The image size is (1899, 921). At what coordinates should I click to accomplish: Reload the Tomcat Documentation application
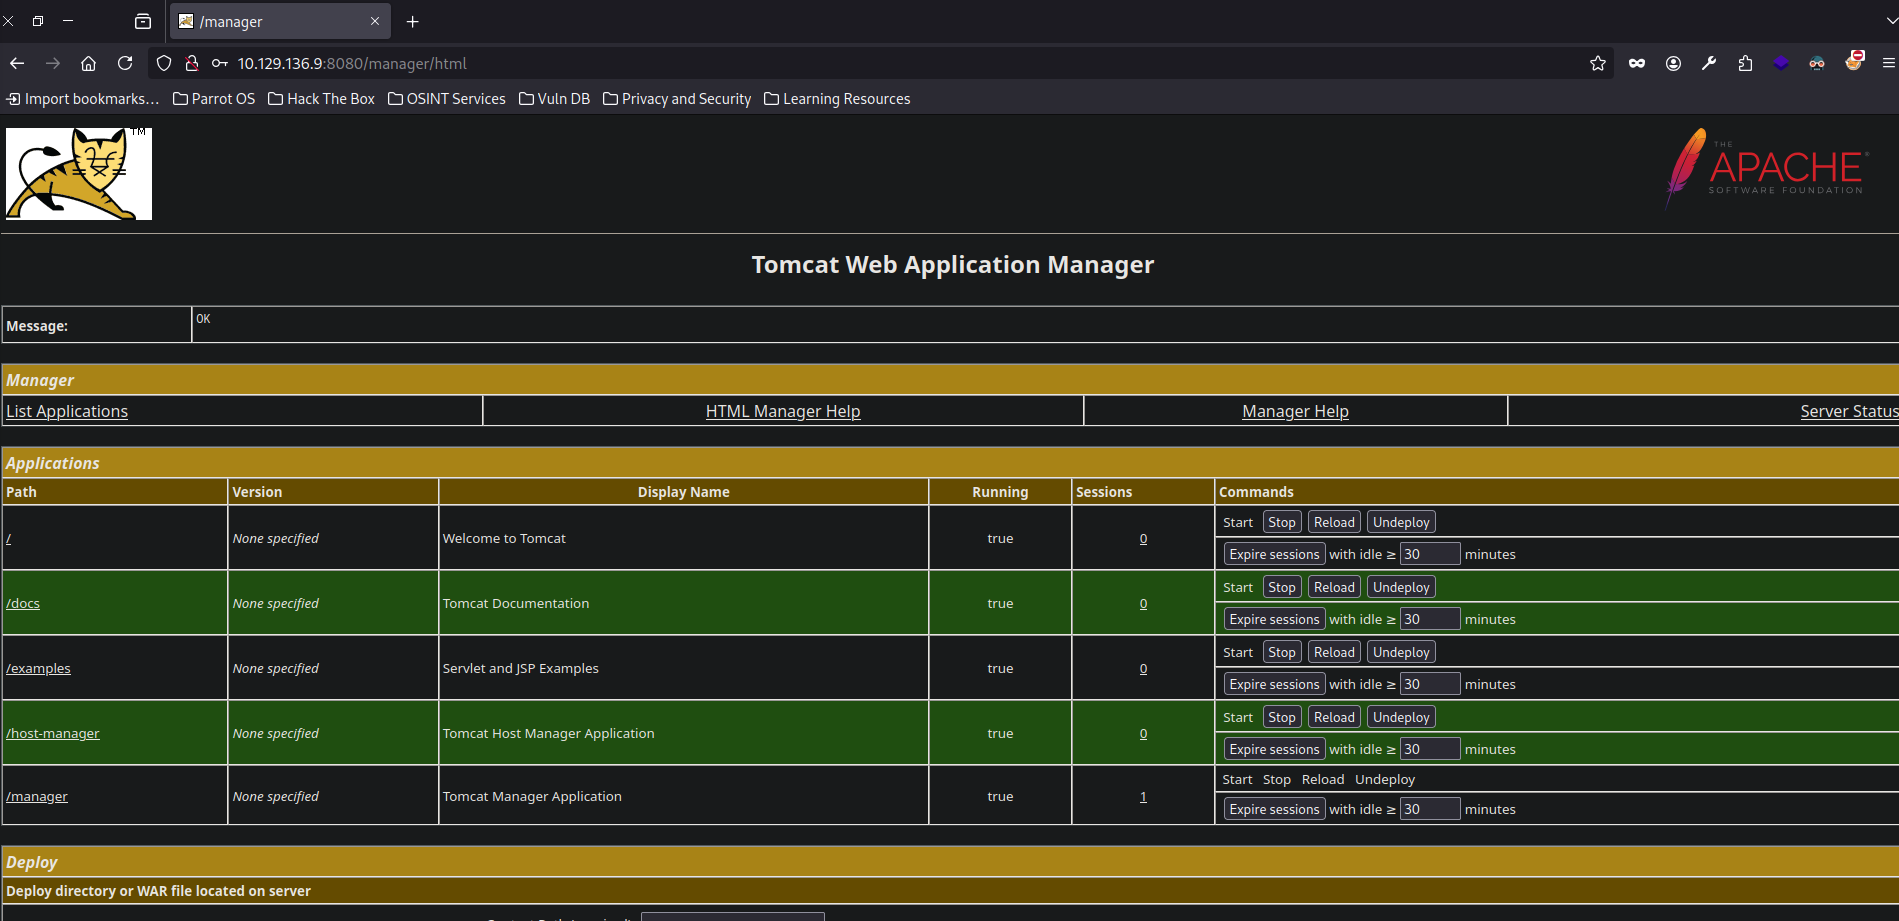1334,587
